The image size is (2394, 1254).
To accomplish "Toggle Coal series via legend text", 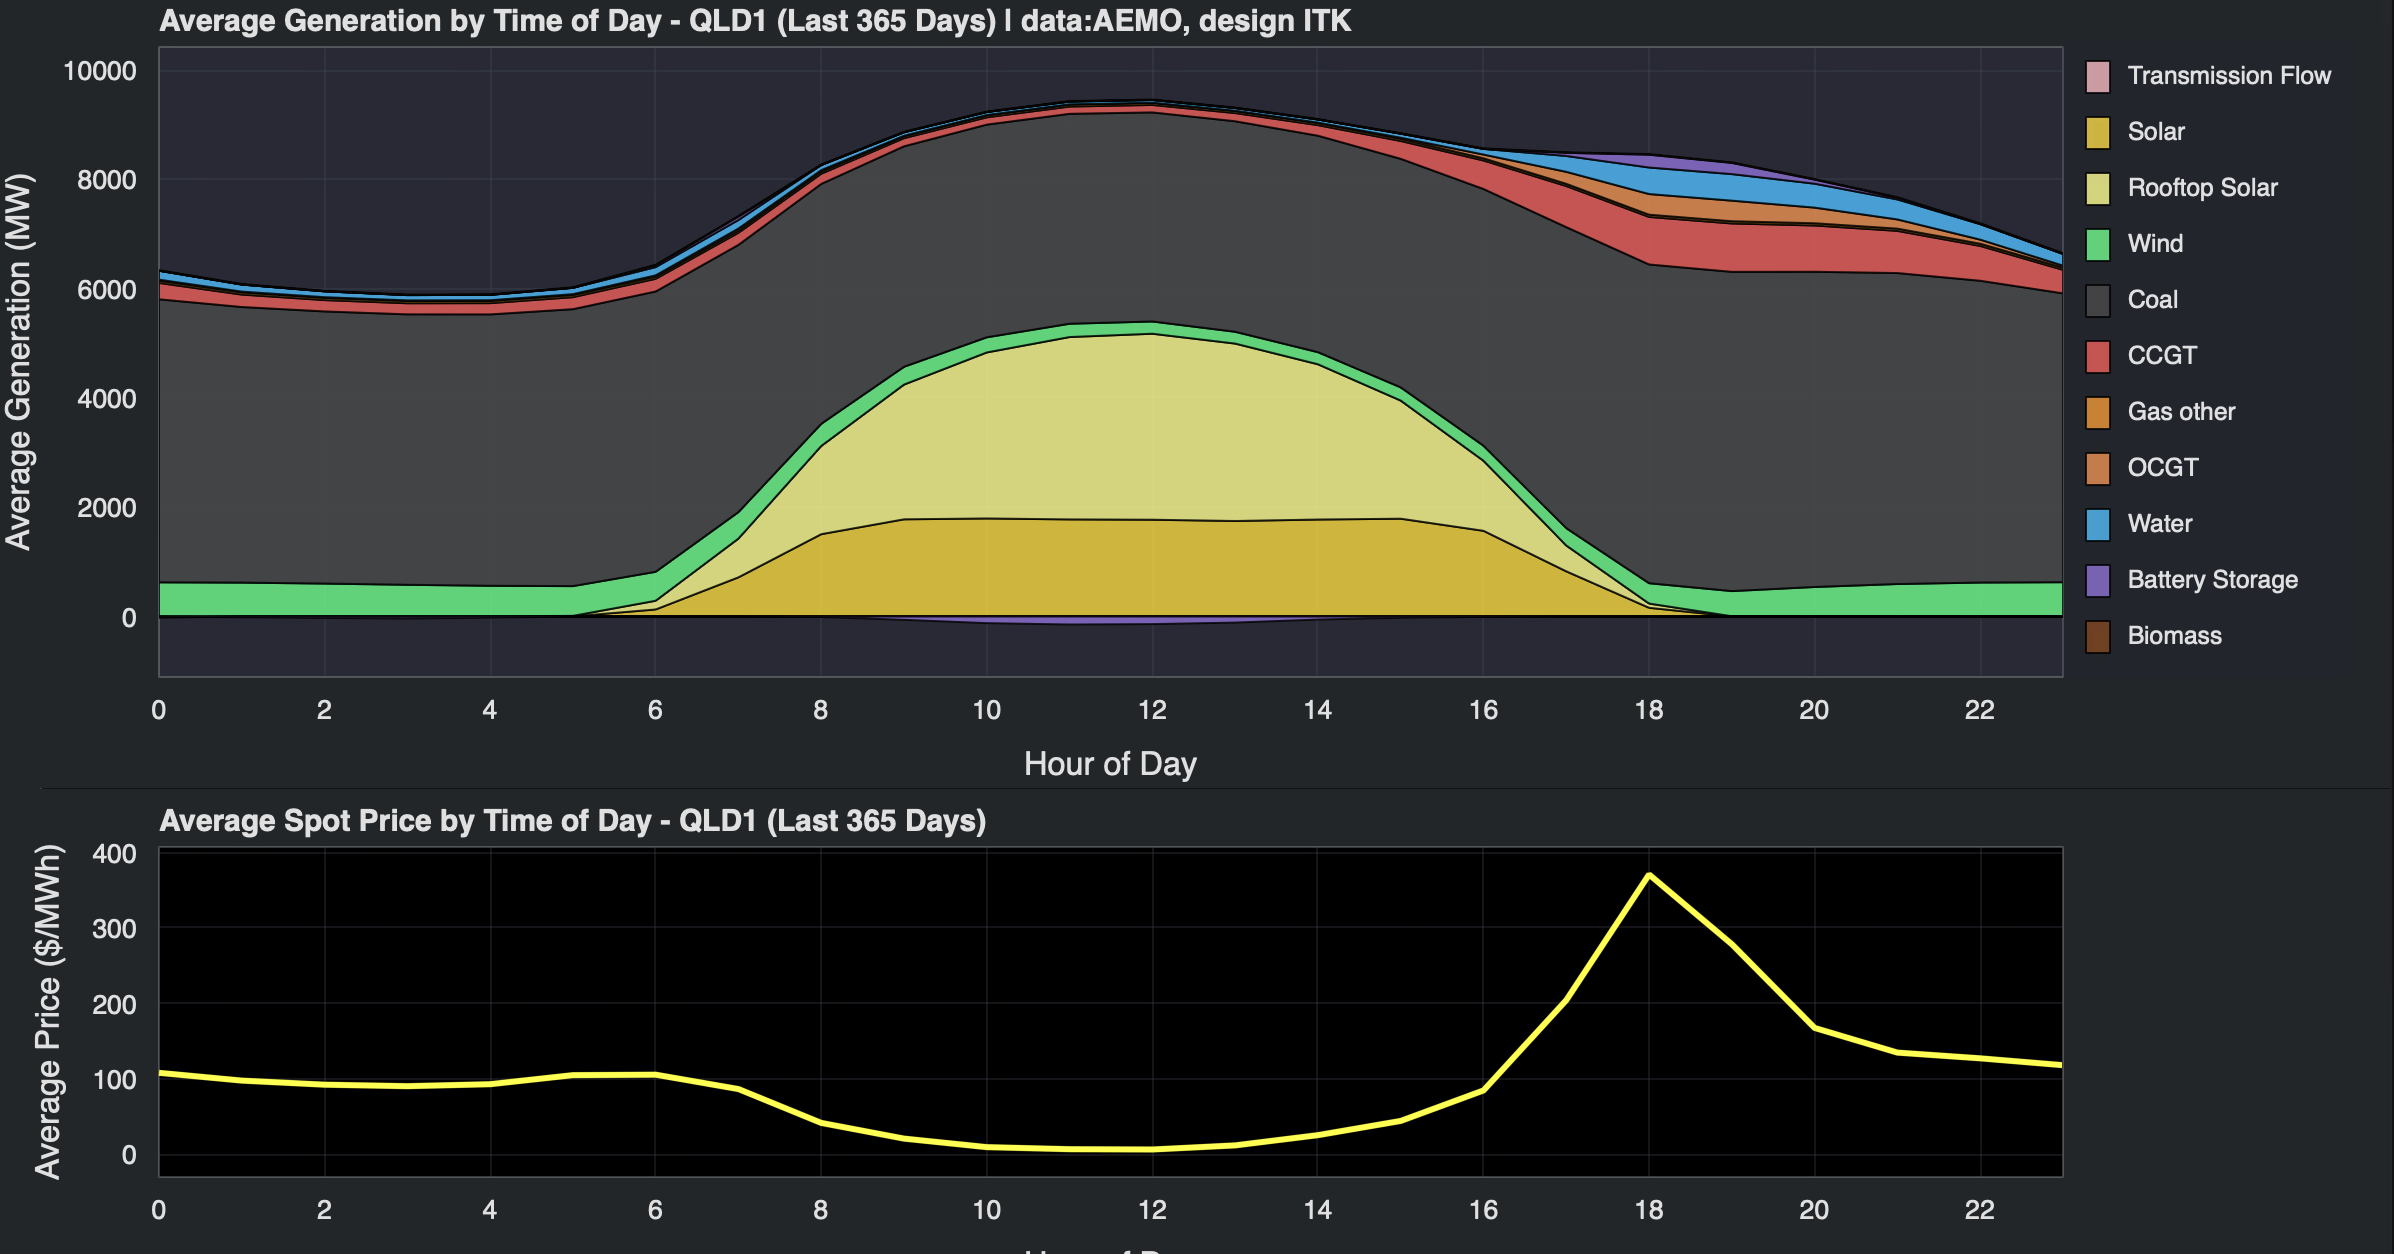I will point(2152,300).
